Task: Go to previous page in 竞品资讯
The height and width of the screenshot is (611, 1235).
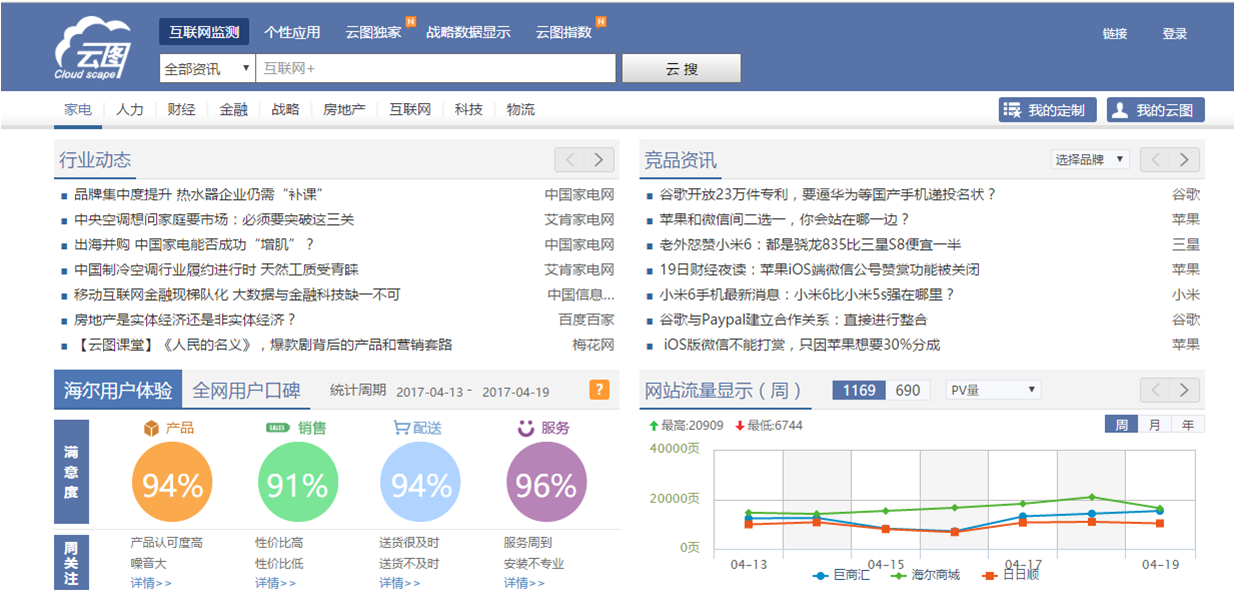Action: coord(1156,159)
